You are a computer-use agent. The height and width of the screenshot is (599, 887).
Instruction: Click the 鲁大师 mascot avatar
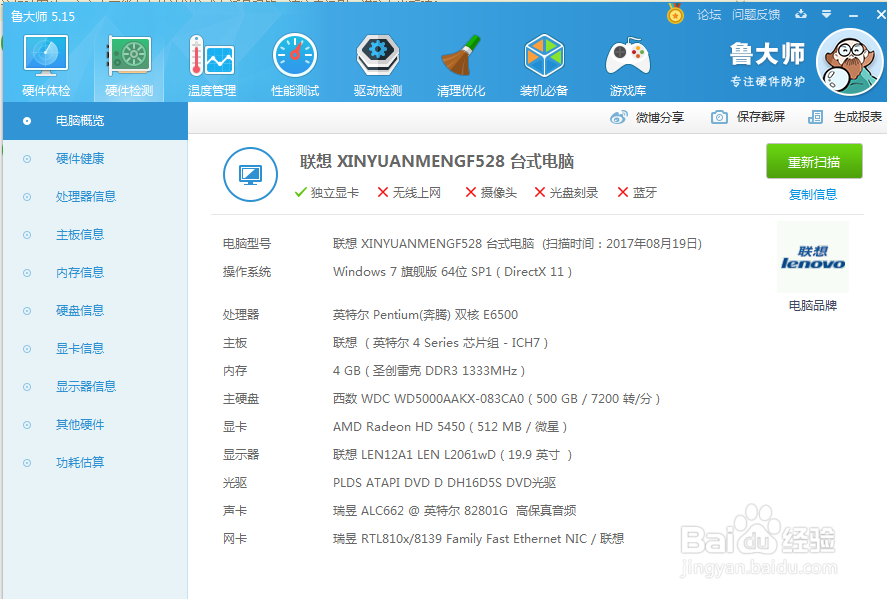pos(849,62)
